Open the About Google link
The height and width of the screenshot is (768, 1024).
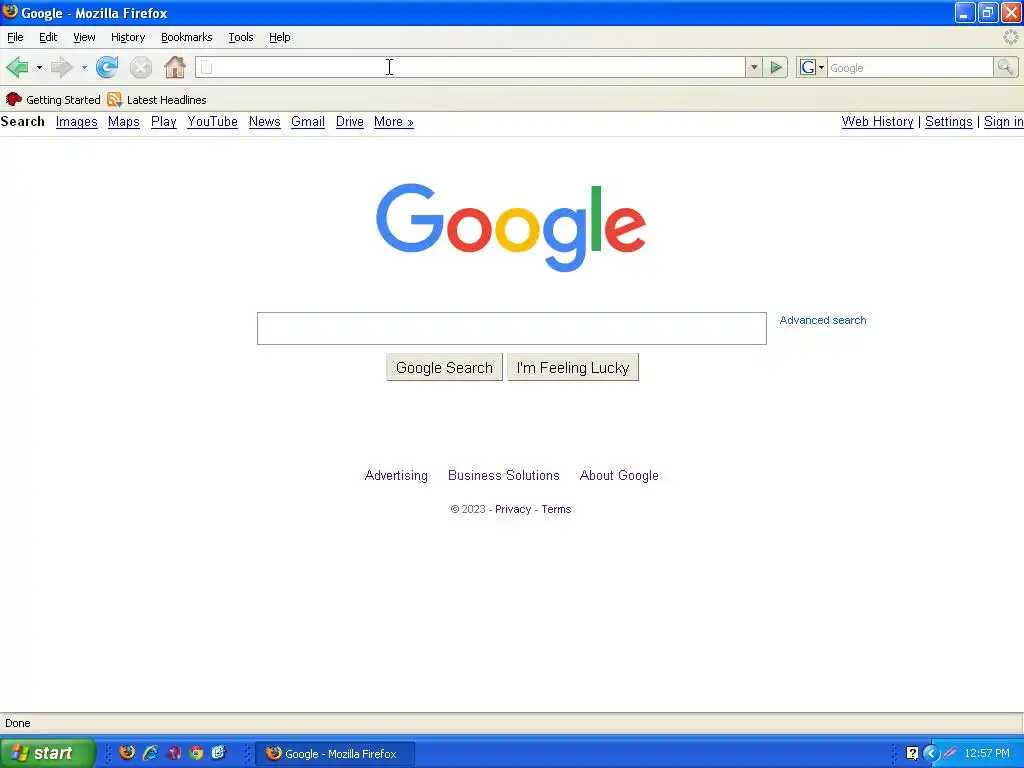(619, 475)
